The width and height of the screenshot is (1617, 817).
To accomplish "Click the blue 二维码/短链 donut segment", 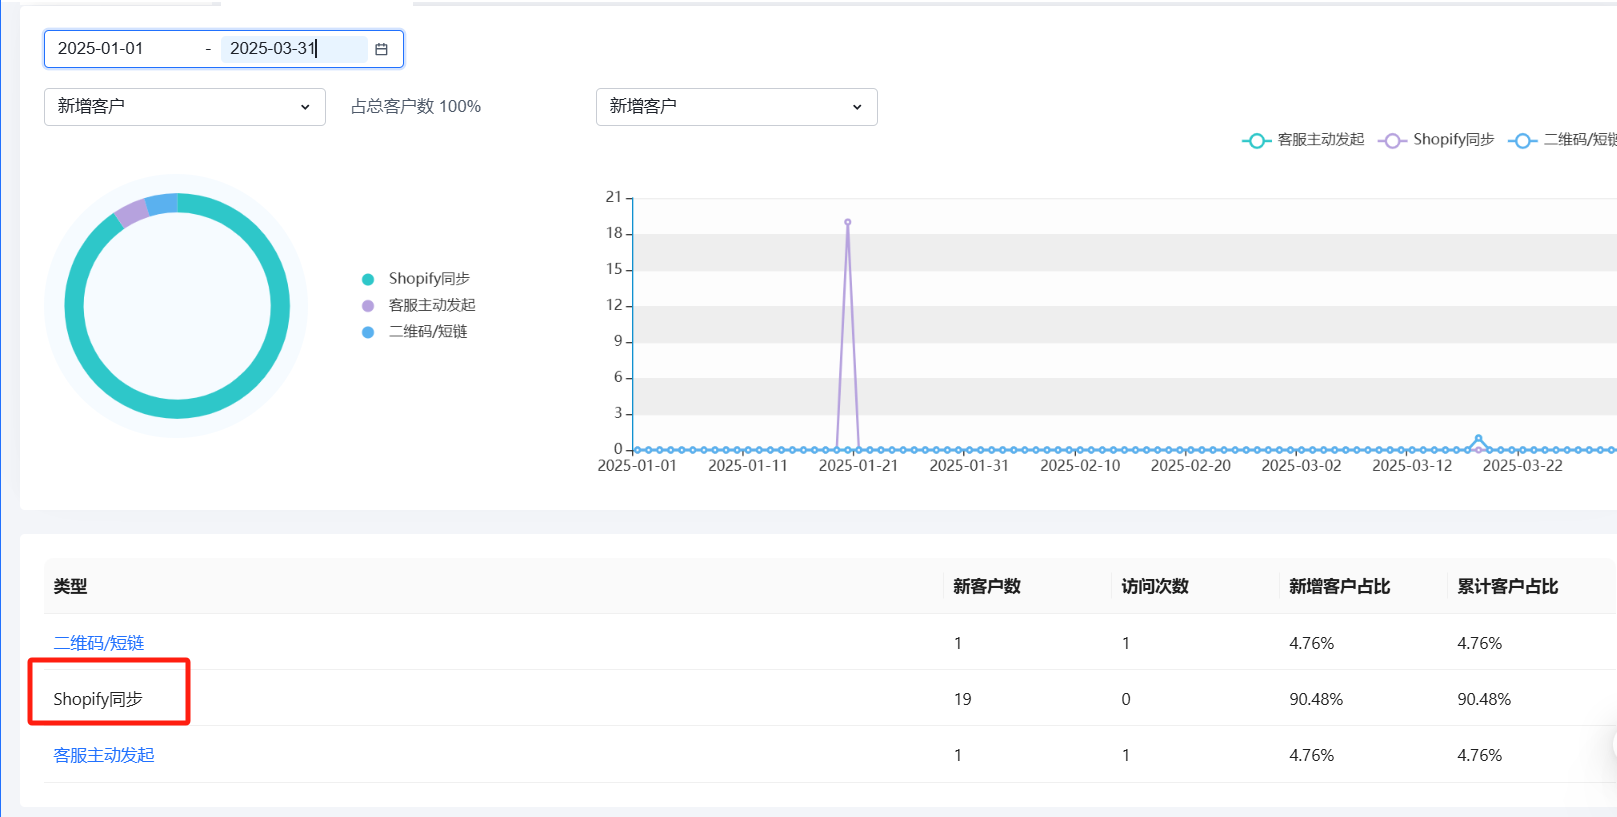I will pyautogui.click(x=161, y=204).
